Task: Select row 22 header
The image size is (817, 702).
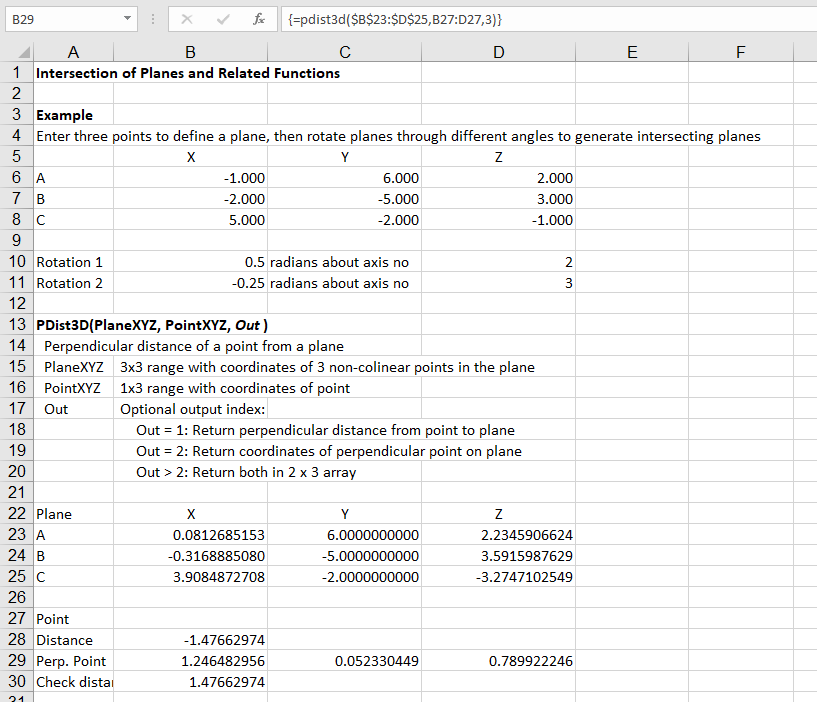Action: pos(16,514)
